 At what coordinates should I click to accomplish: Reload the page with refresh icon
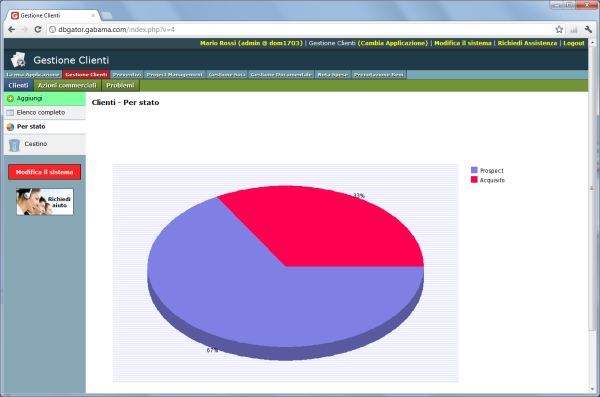point(38,29)
